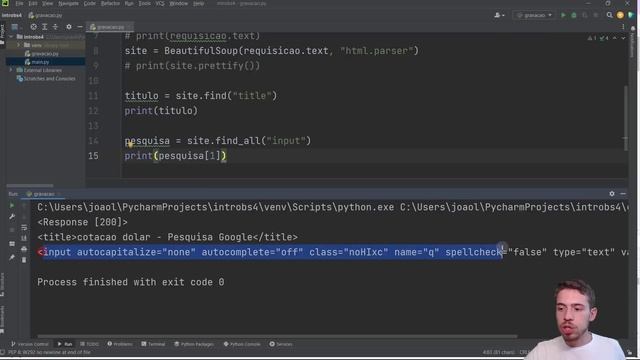Open Problems tool window
This screenshot has height=360, width=640.
tap(120, 344)
